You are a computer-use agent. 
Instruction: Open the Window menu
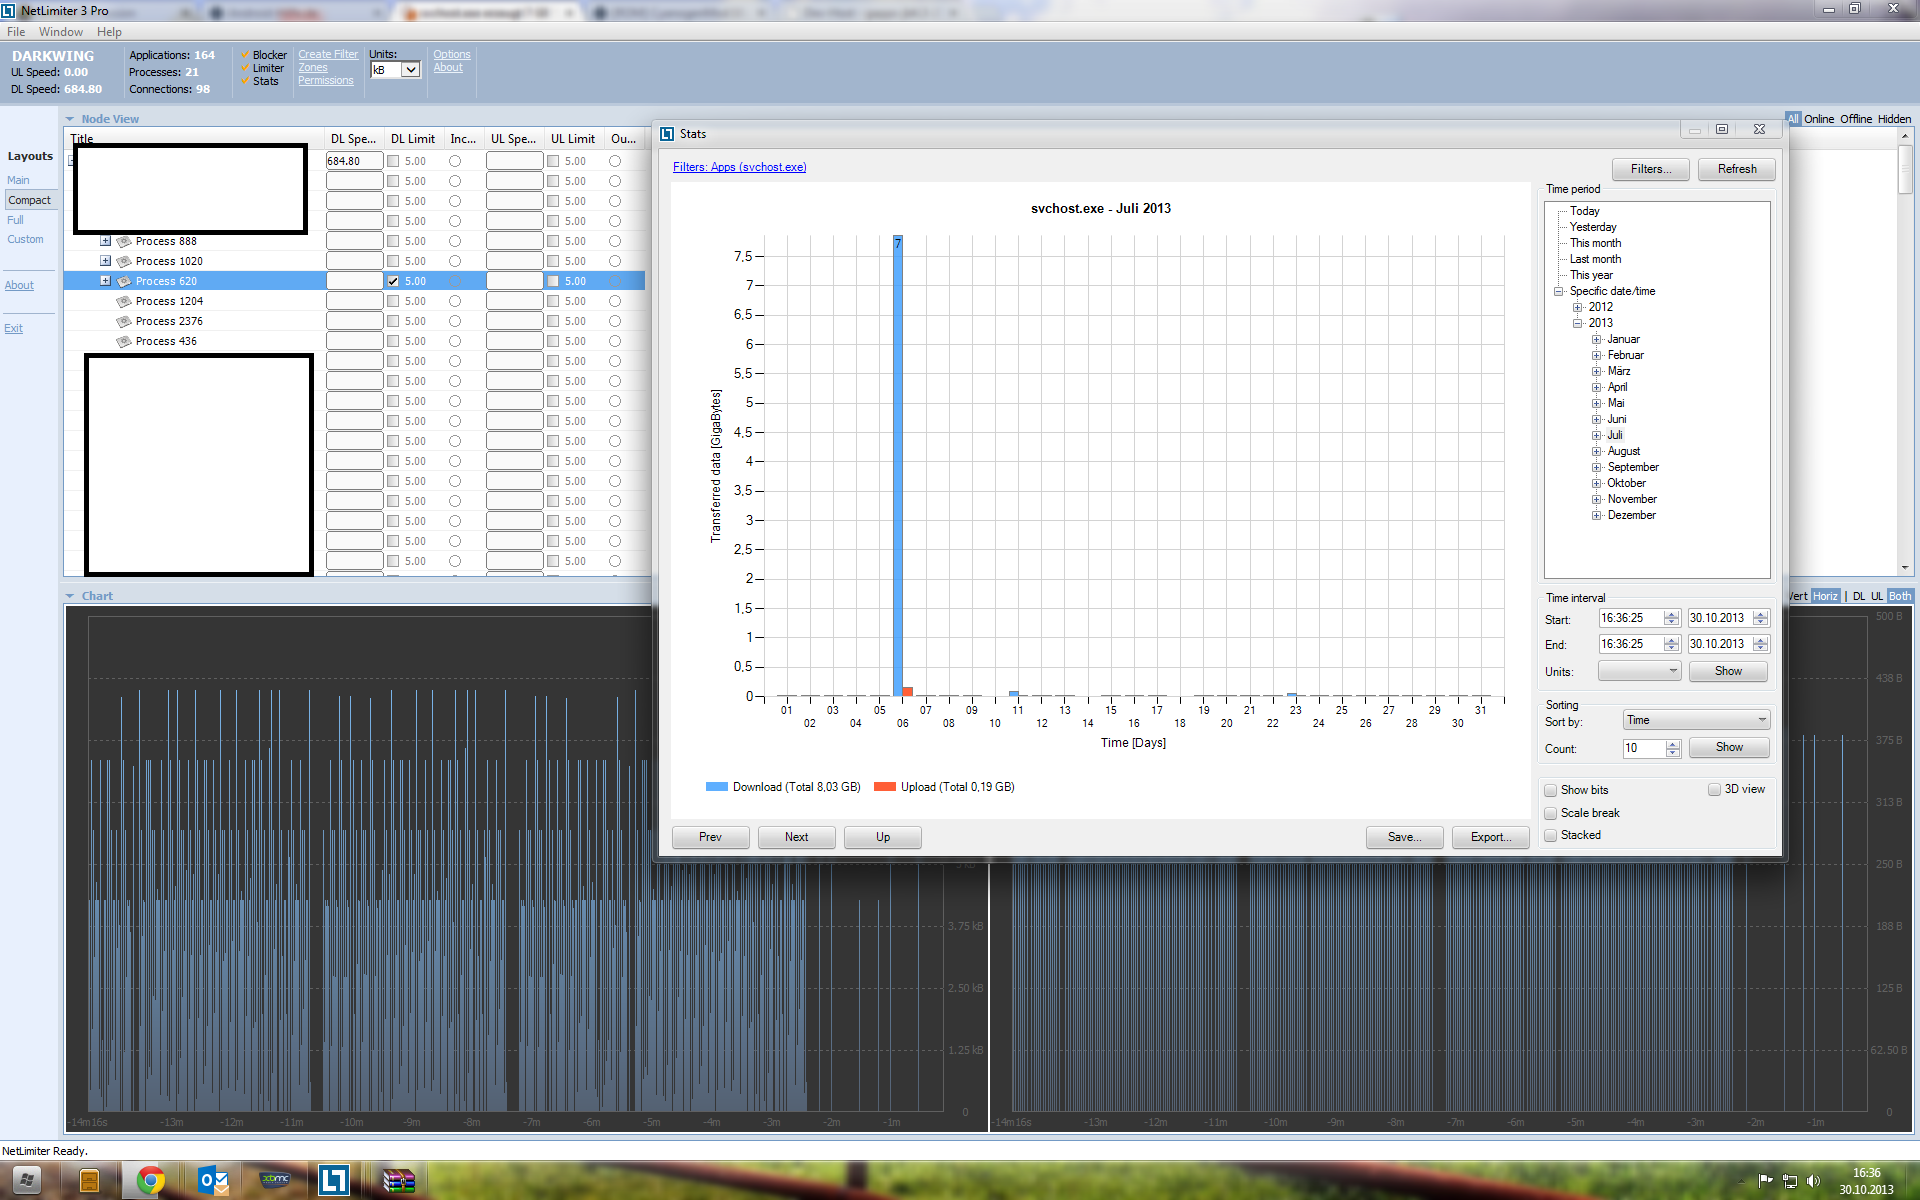pos(60,32)
